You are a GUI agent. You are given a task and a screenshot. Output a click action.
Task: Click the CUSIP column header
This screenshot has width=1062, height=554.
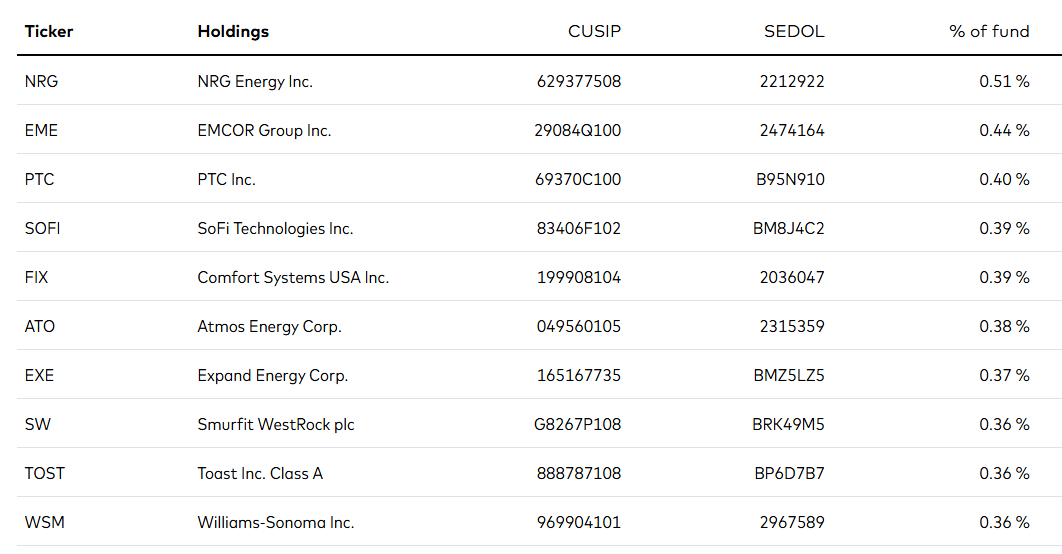point(594,31)
